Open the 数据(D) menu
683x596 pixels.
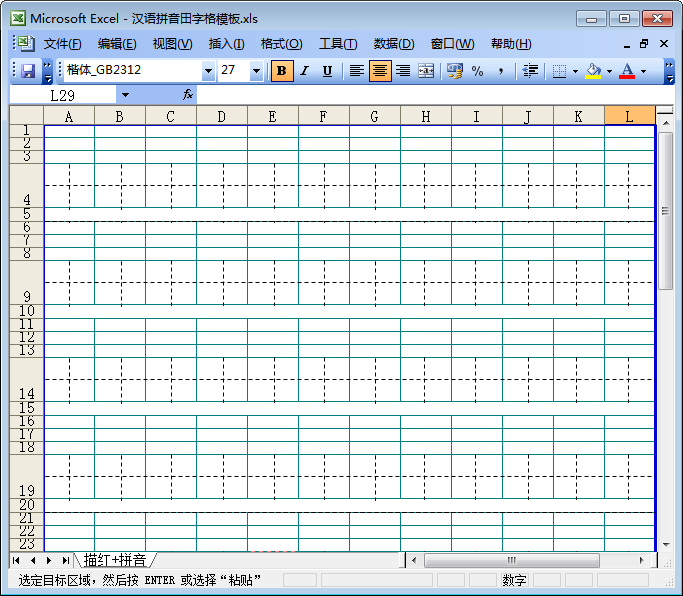click(x=393, y=44)
